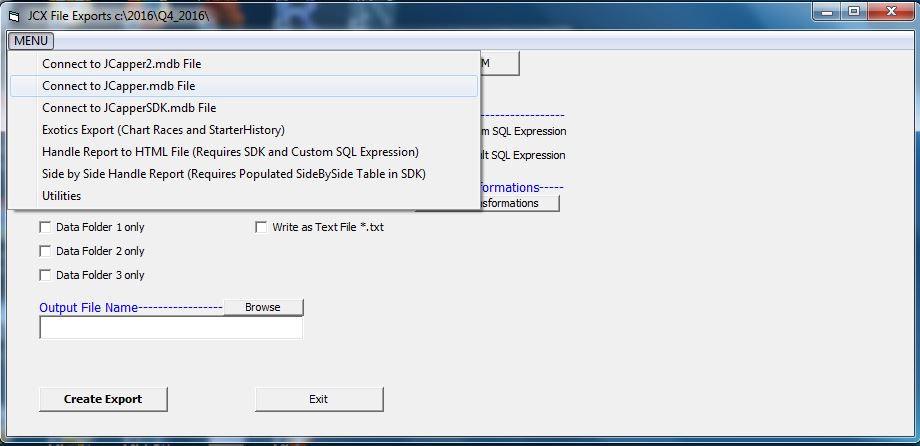Enable Data Folder 2 only checkbox
The width and height of the screenshot is (920, 446).
pyautogui.click(x=45, y=251)
